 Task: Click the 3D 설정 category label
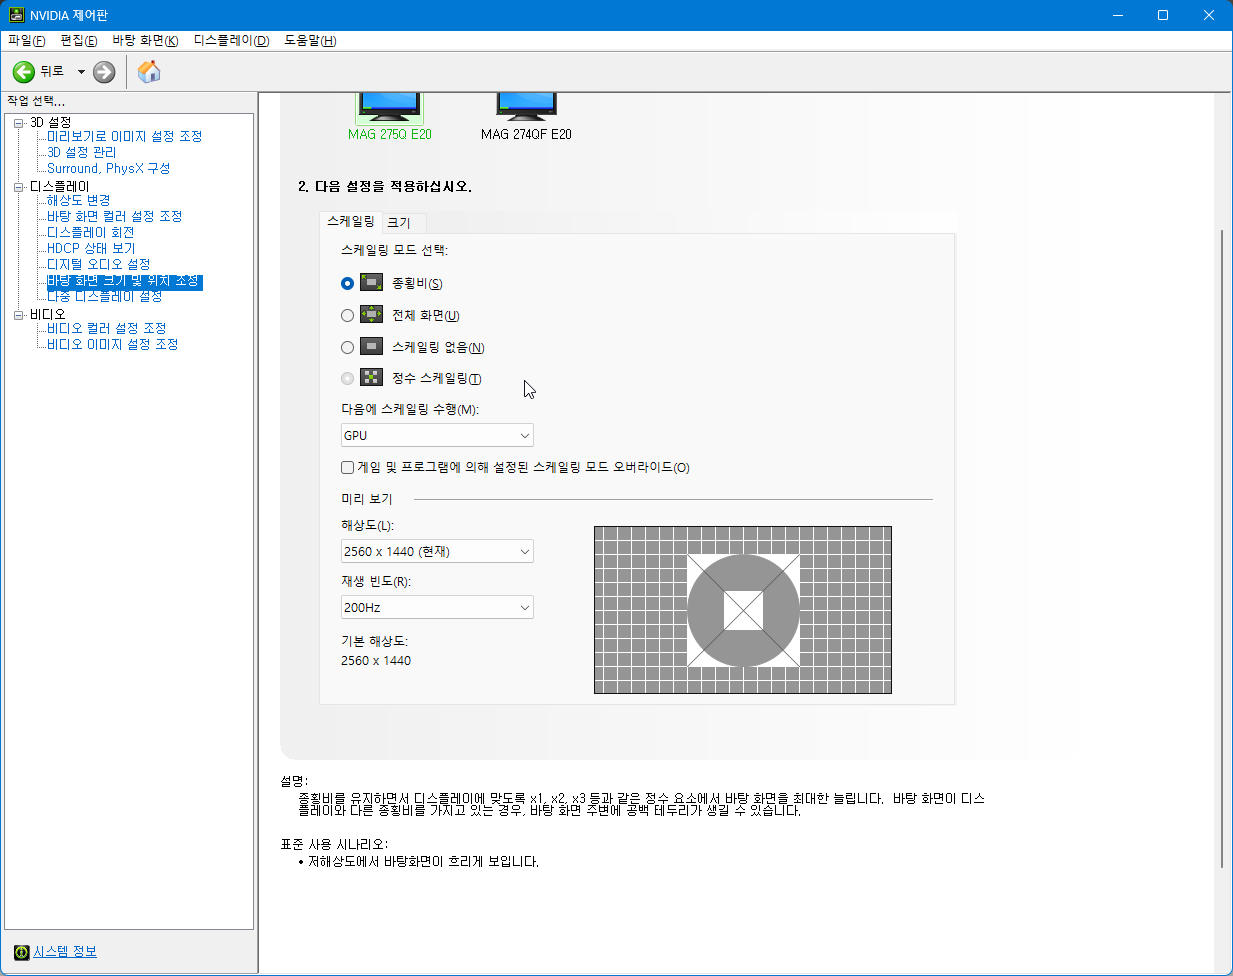[50, 122]
